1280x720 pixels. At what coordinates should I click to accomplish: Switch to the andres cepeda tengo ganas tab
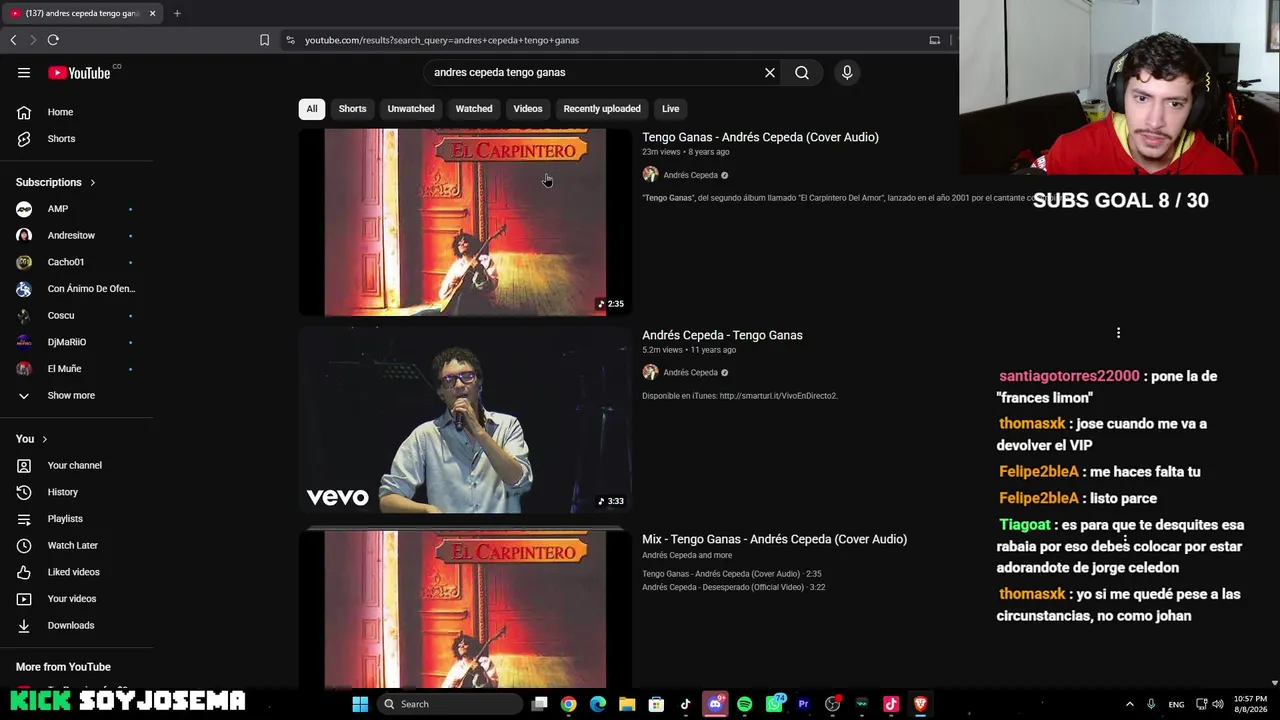coord(82,13)
